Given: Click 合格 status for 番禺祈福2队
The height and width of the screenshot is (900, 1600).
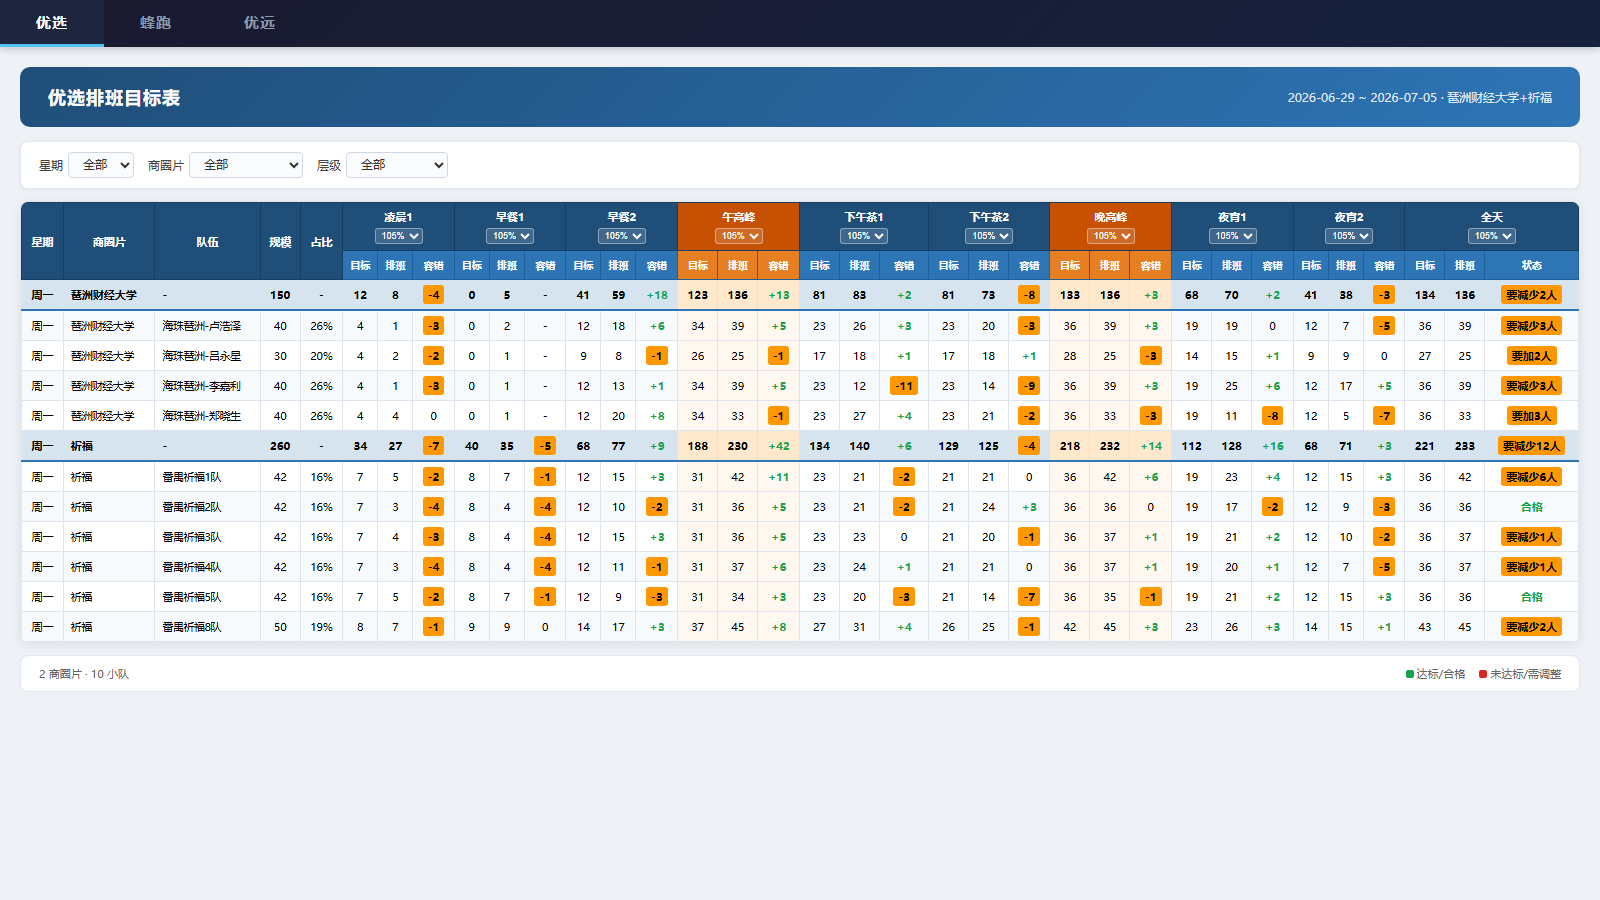Looking at the screenshot, I should tap(1532, 507).
